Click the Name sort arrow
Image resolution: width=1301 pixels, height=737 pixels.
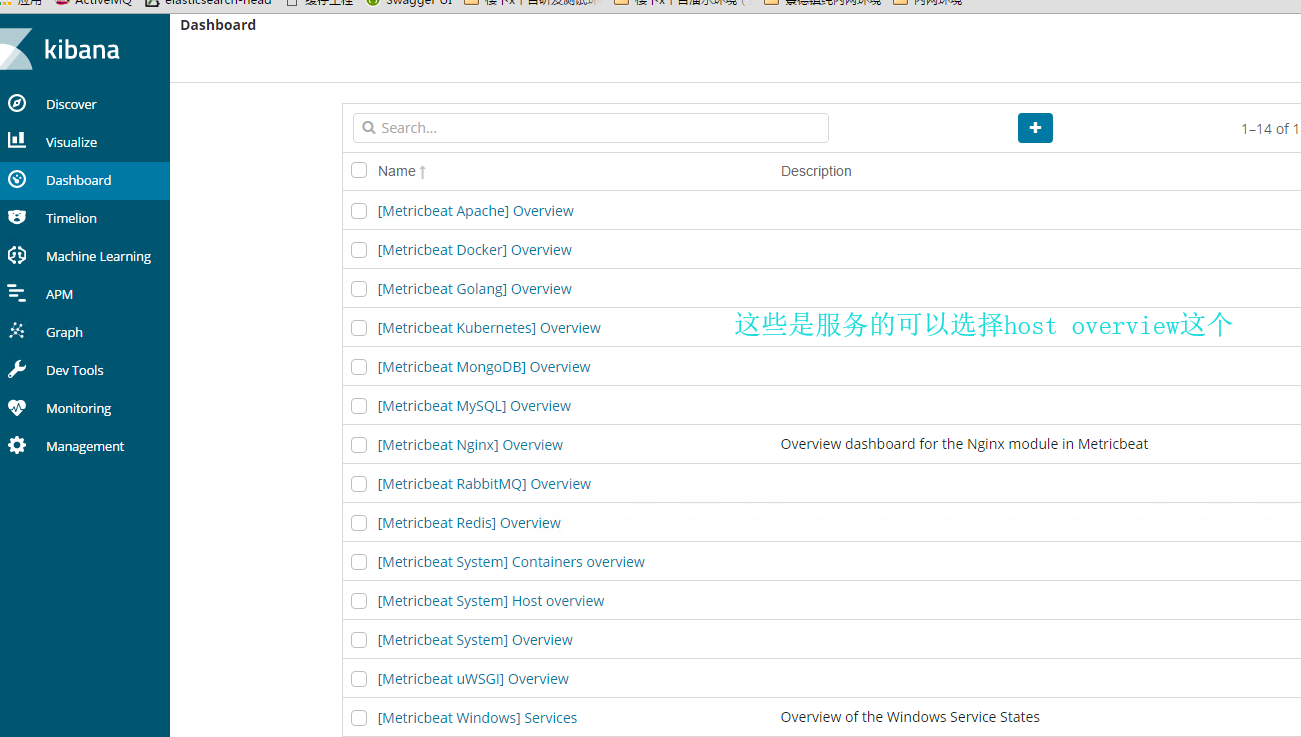423,172
